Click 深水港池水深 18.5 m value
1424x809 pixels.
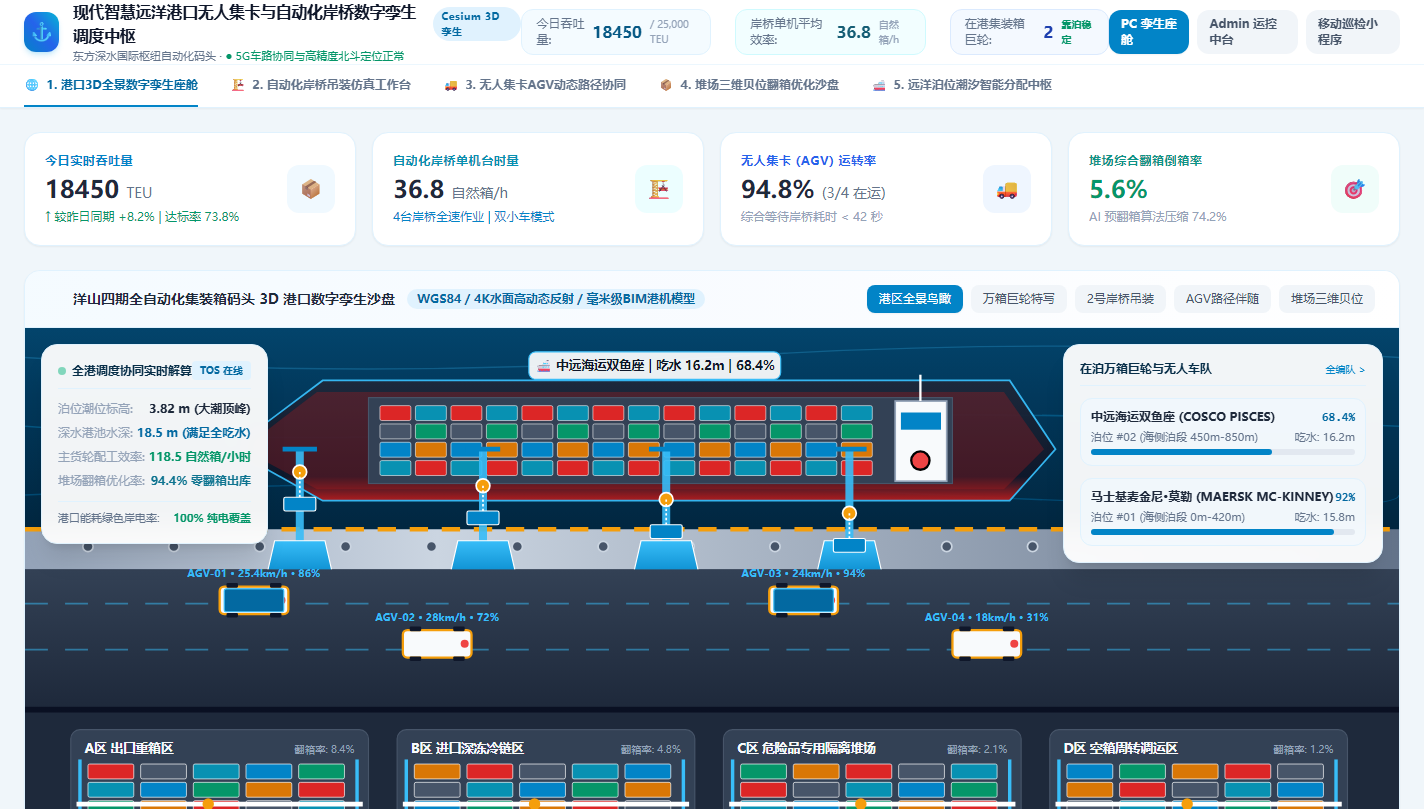pyautogui.click(x=193, y=432)
